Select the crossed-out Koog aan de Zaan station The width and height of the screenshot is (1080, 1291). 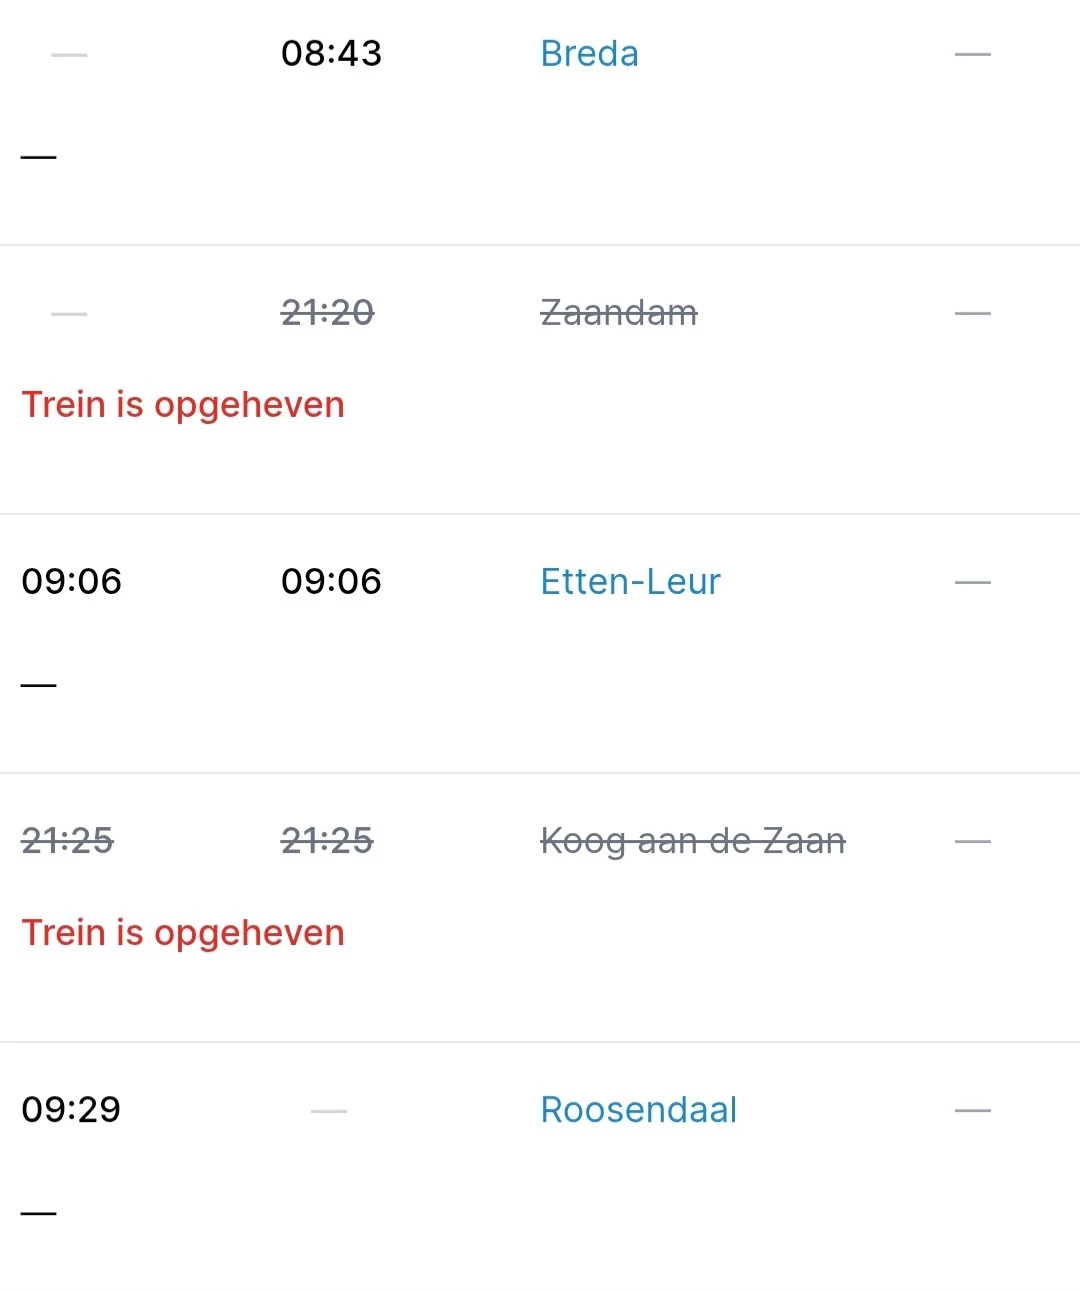[692, 841]
